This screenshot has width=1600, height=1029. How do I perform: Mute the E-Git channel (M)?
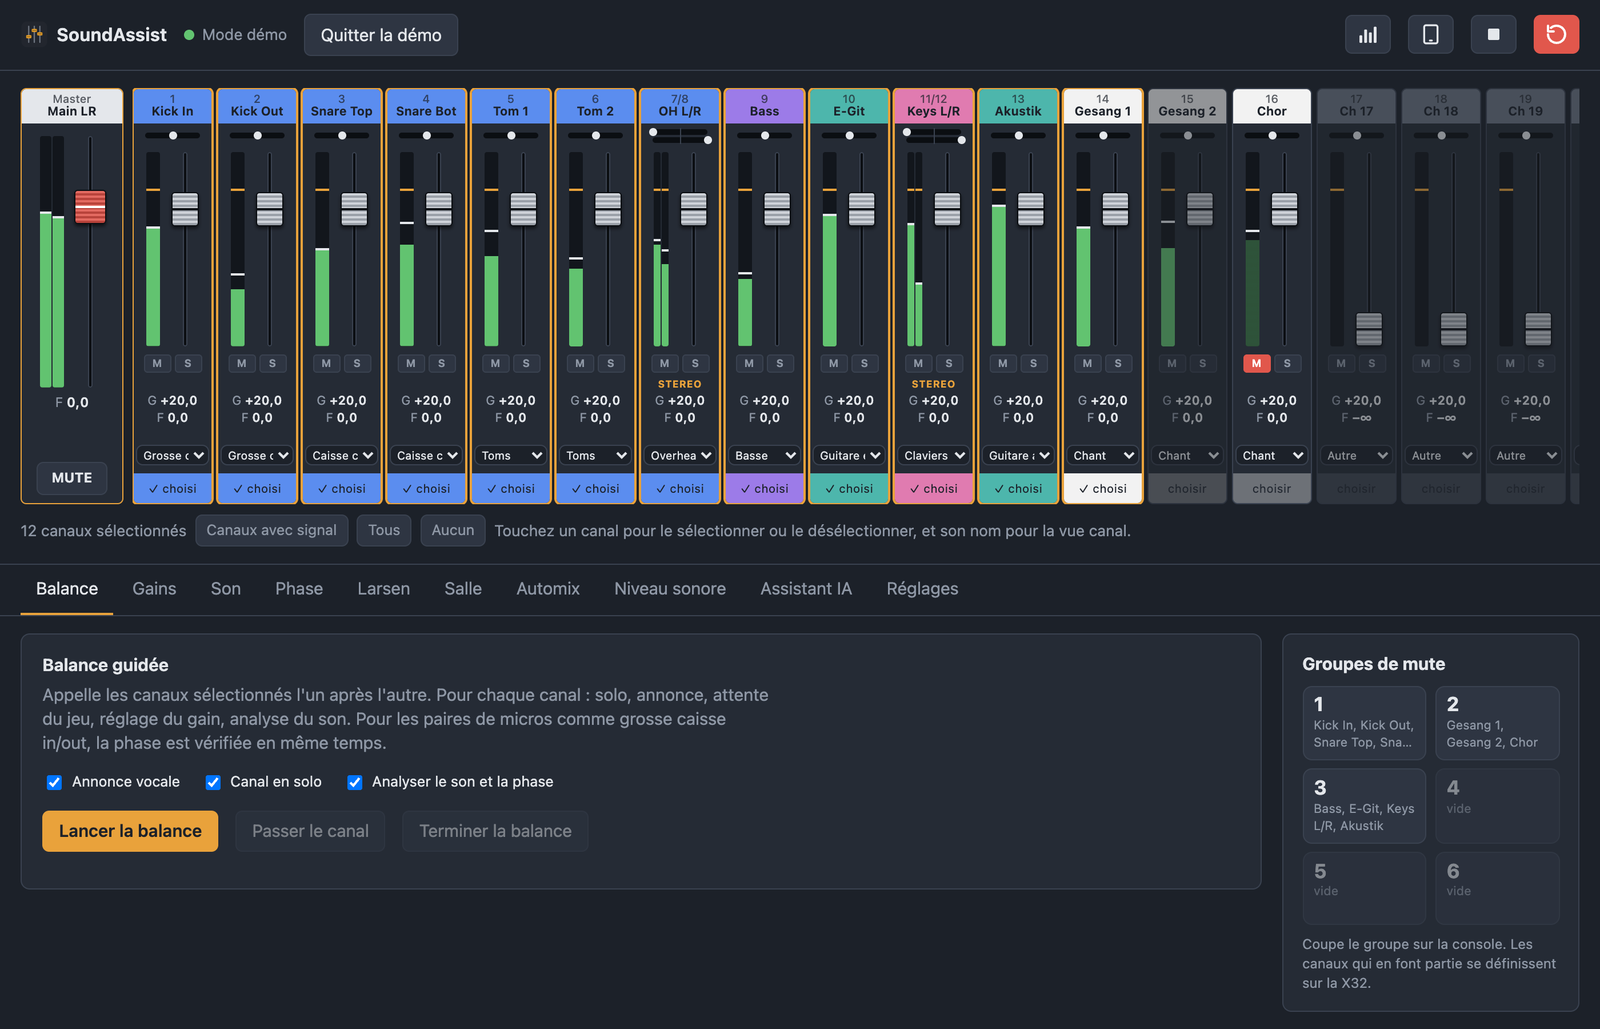point(834,363)
